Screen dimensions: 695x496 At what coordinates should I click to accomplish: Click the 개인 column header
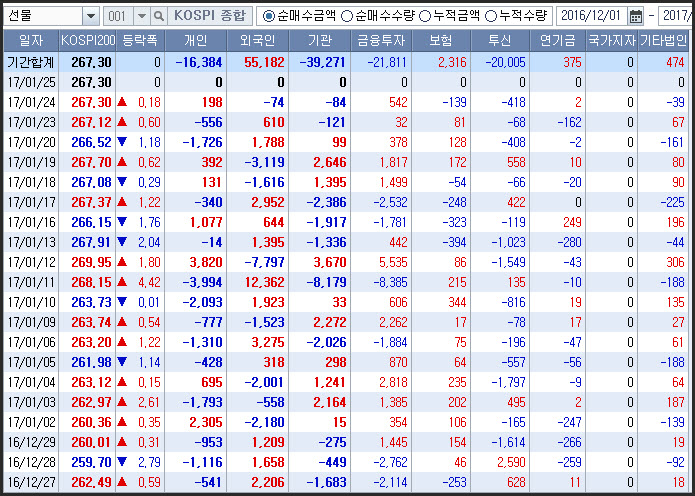coord(195,41)
